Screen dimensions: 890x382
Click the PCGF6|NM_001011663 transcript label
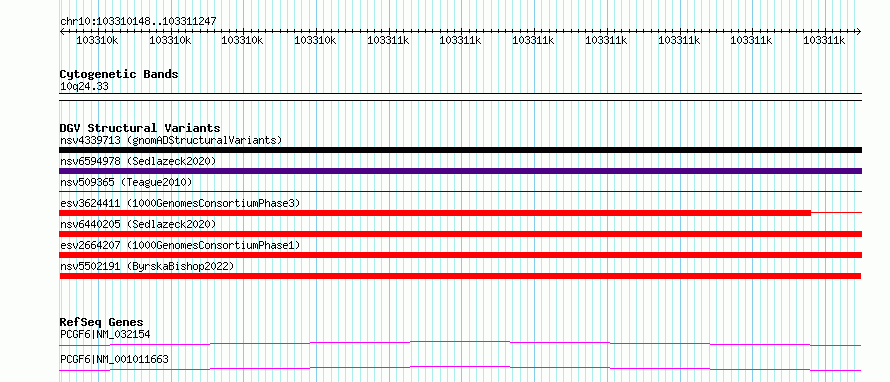coord(114,360)
